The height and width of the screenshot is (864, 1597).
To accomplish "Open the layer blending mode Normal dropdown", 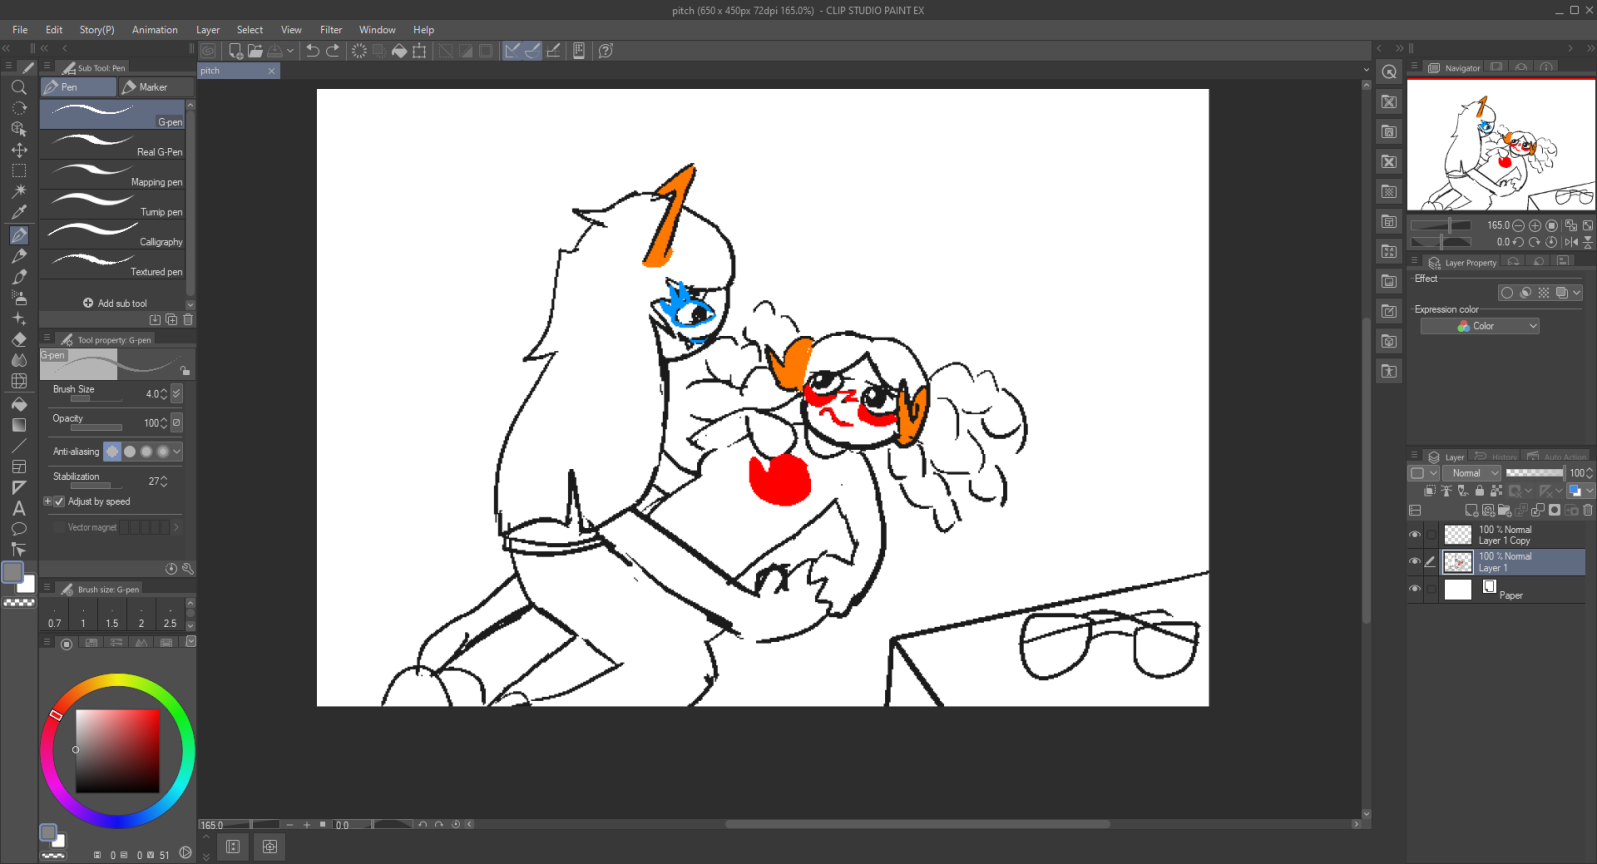I will [1472, 473].
